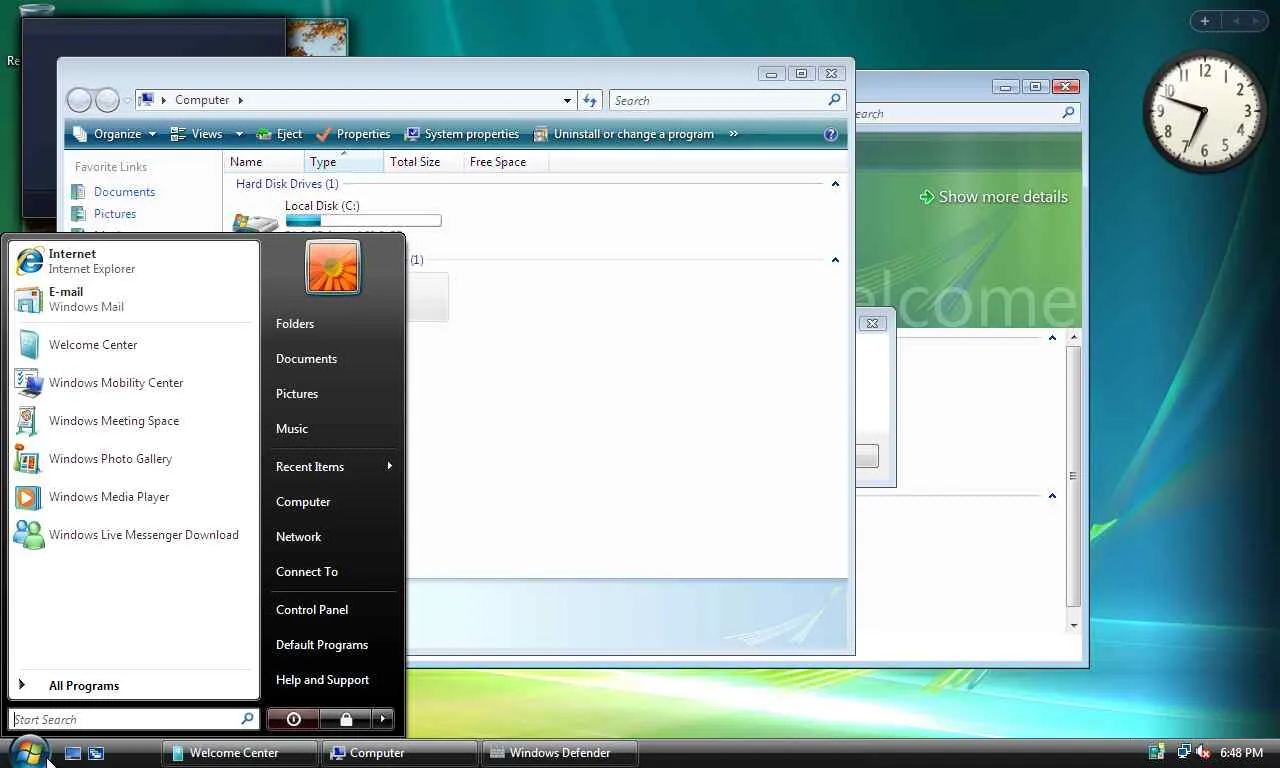Click the Welcome Center vertical scrollbar thumb
The width and height of the screenshot is (1280, 768).
pyautogui.click(x=1074, y=476)
